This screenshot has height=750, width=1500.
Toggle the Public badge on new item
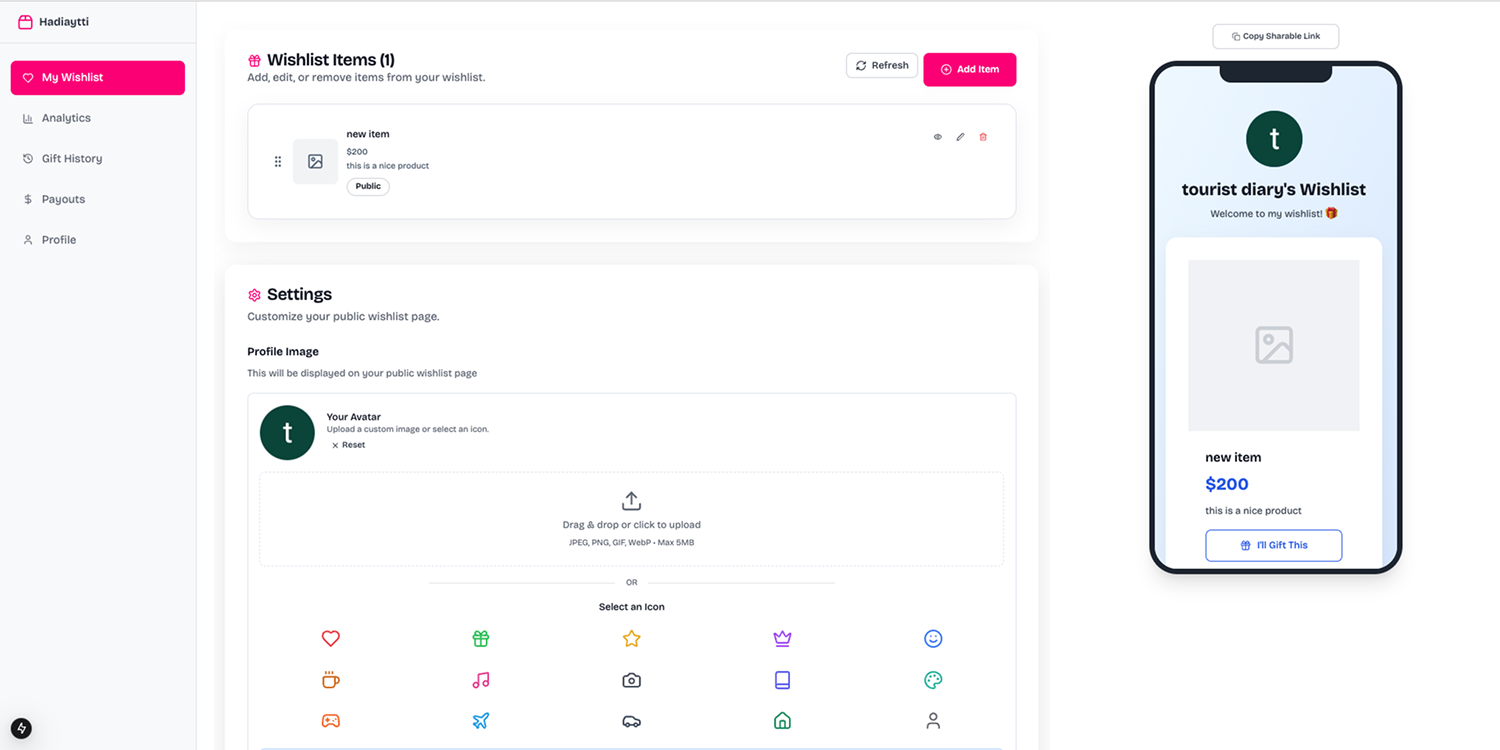(368, 186)
